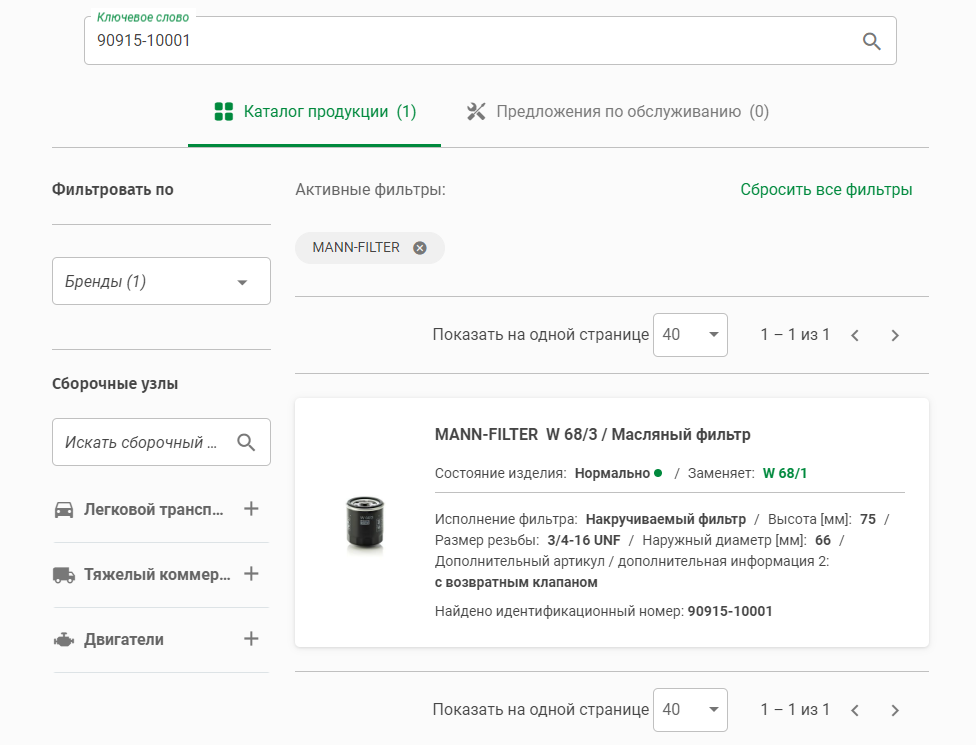The width and height of the screenshot is (976, 745).
Task: Click the magnifier icon in assembly search
Action: [x=246, y=443]
